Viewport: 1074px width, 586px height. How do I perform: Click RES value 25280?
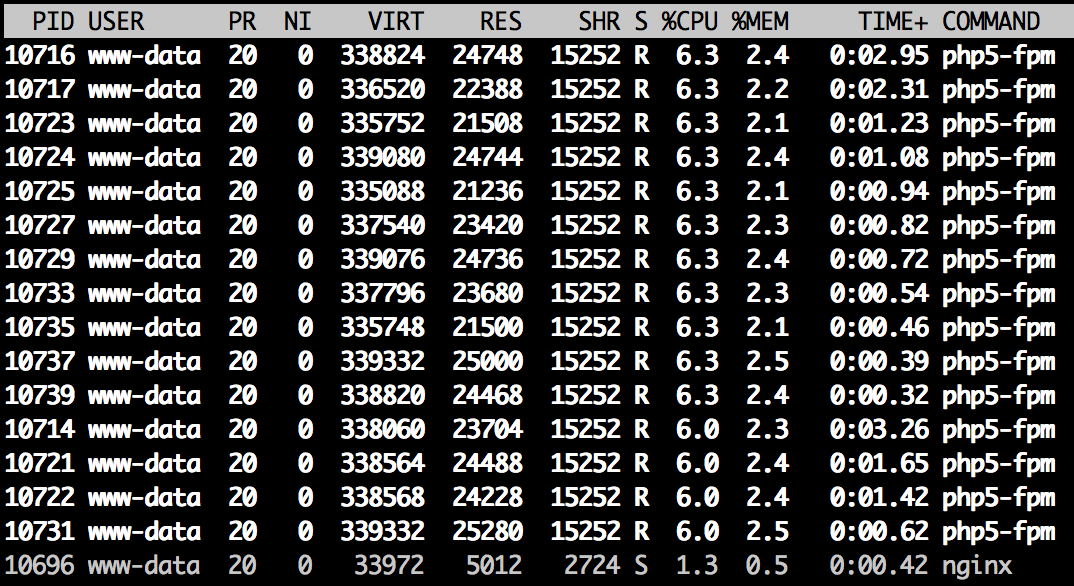click(487, 531)
